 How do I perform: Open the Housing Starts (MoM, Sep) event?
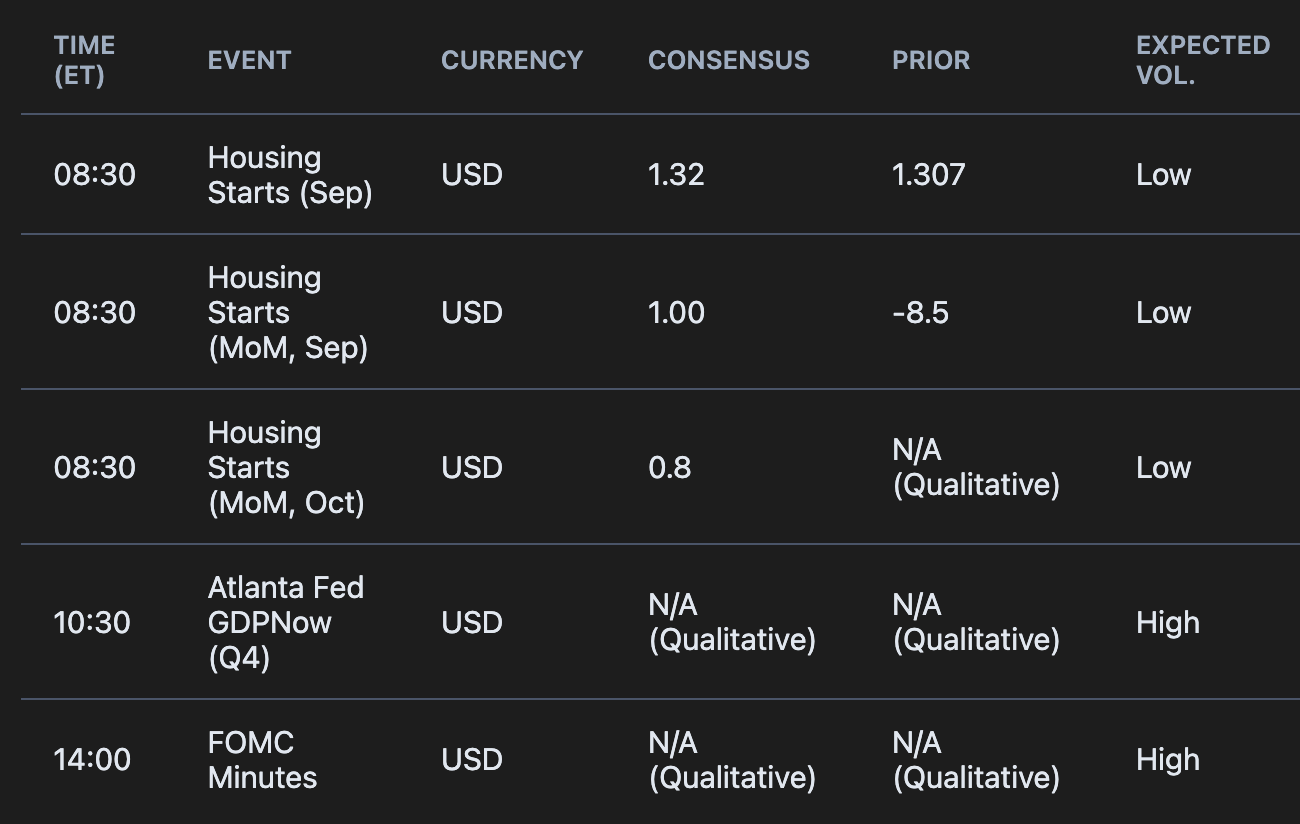288,312
